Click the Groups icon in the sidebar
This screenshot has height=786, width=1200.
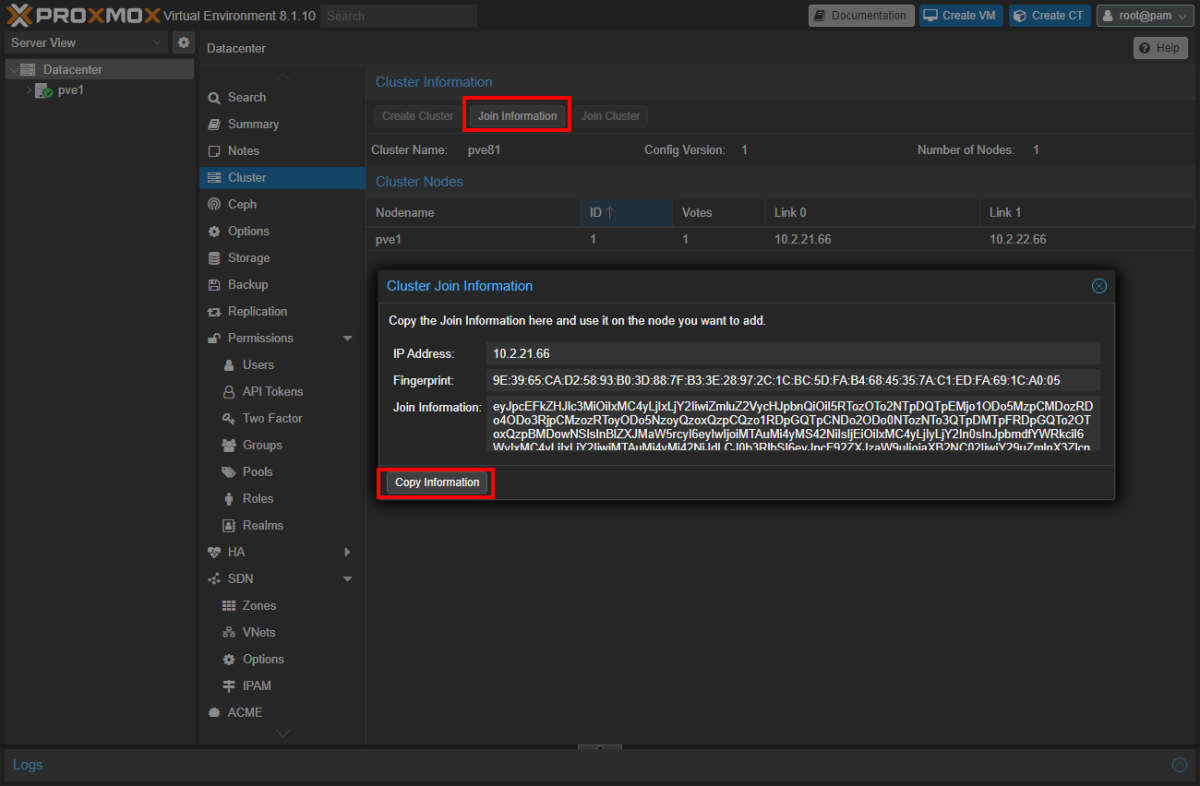229,445
